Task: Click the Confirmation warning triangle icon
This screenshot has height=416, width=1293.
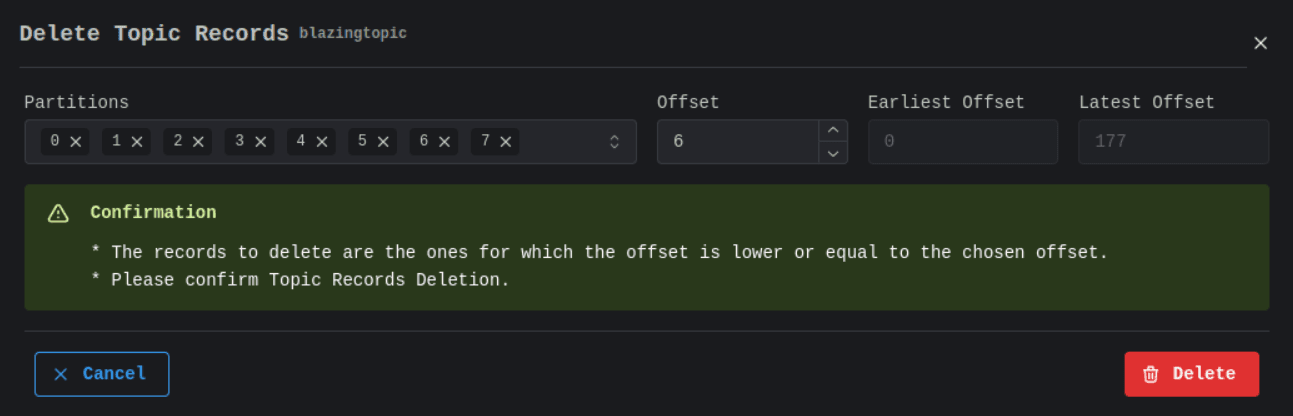Action: [x=58, y=213]
